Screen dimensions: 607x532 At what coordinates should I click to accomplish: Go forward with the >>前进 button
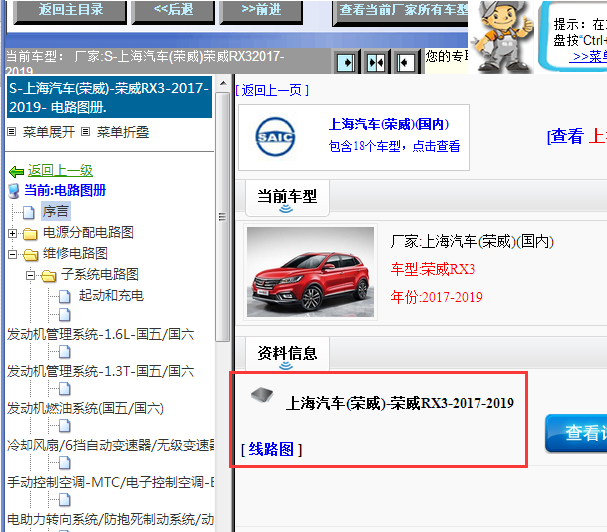(261, 11)
